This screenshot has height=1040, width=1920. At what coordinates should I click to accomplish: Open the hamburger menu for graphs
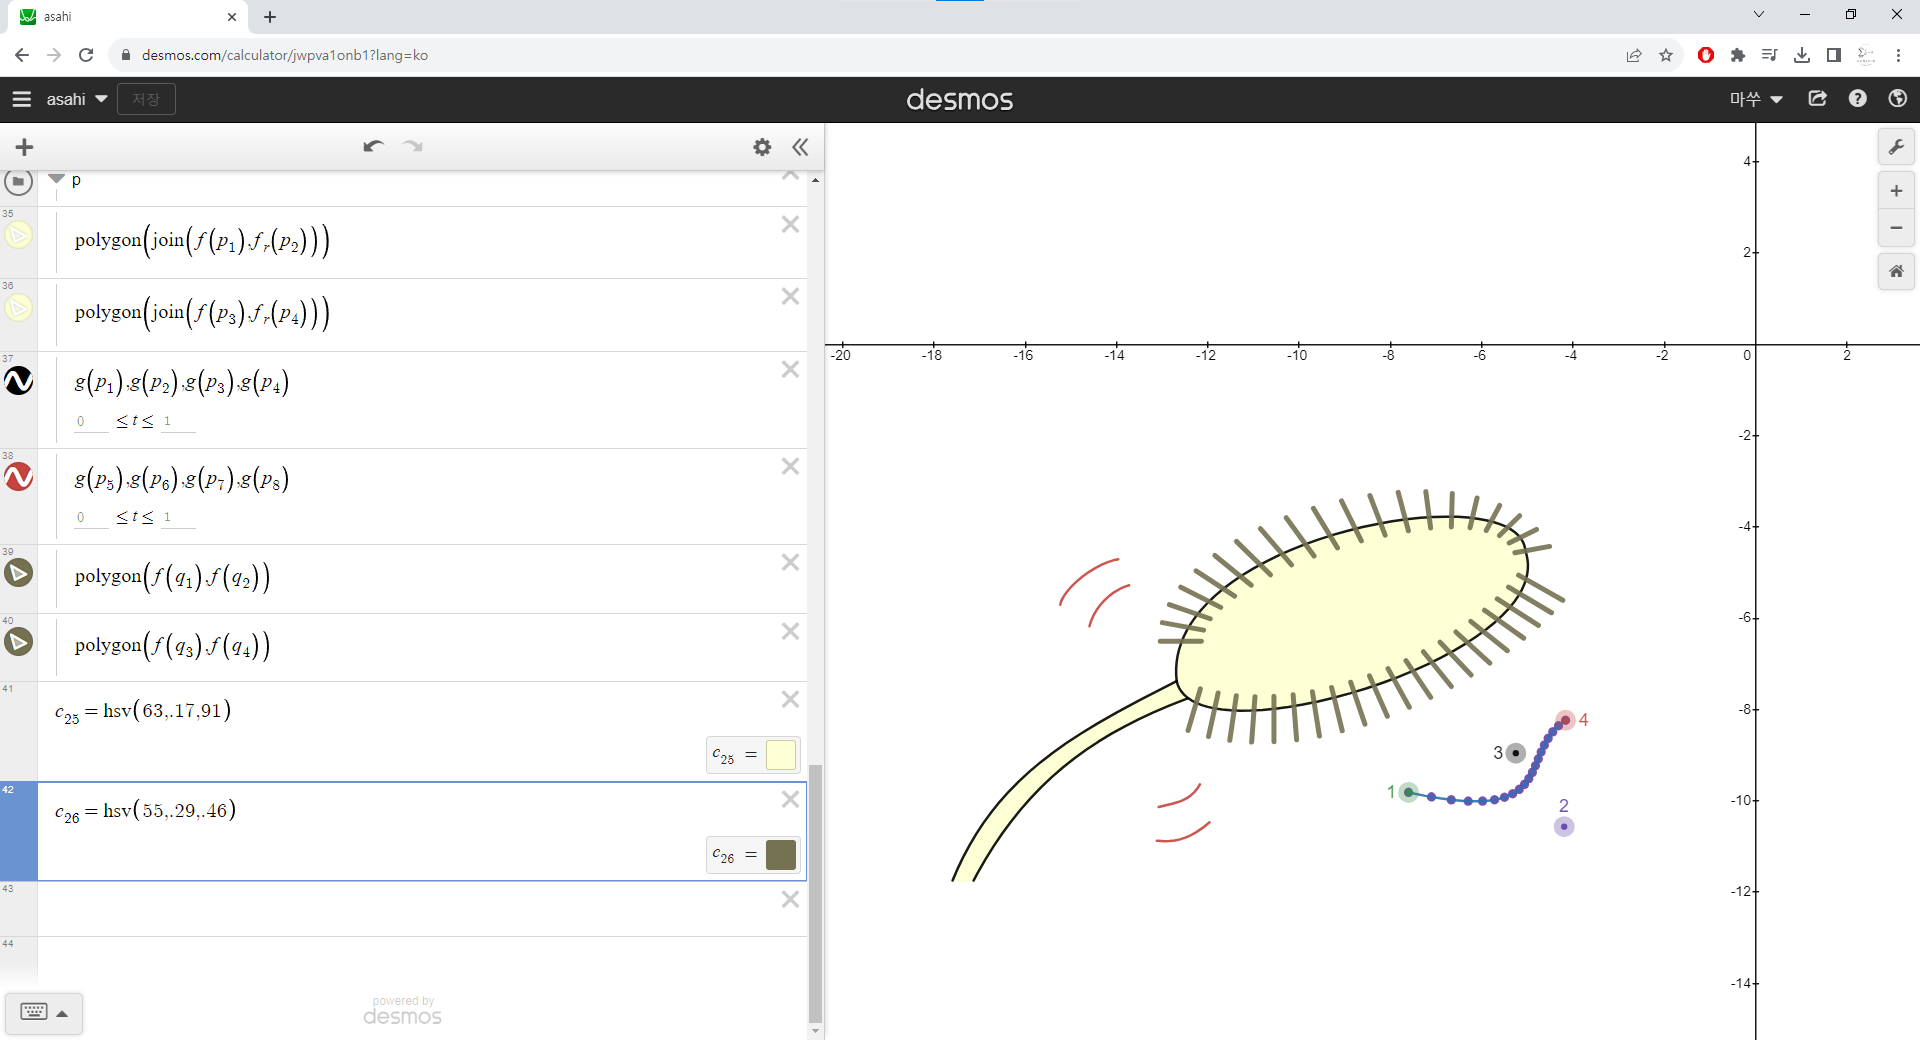point(22,99)
